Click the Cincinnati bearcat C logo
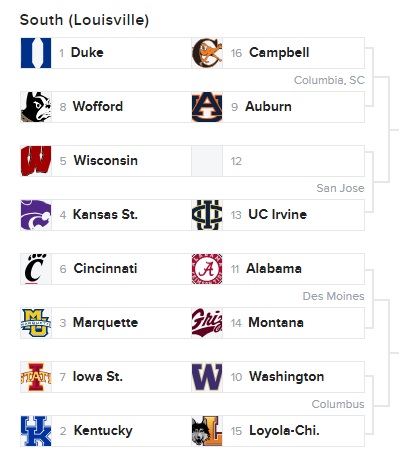Image resolution: width=411 pixels, height=468 pixels. pyautogui.click(x=36, y=269)
